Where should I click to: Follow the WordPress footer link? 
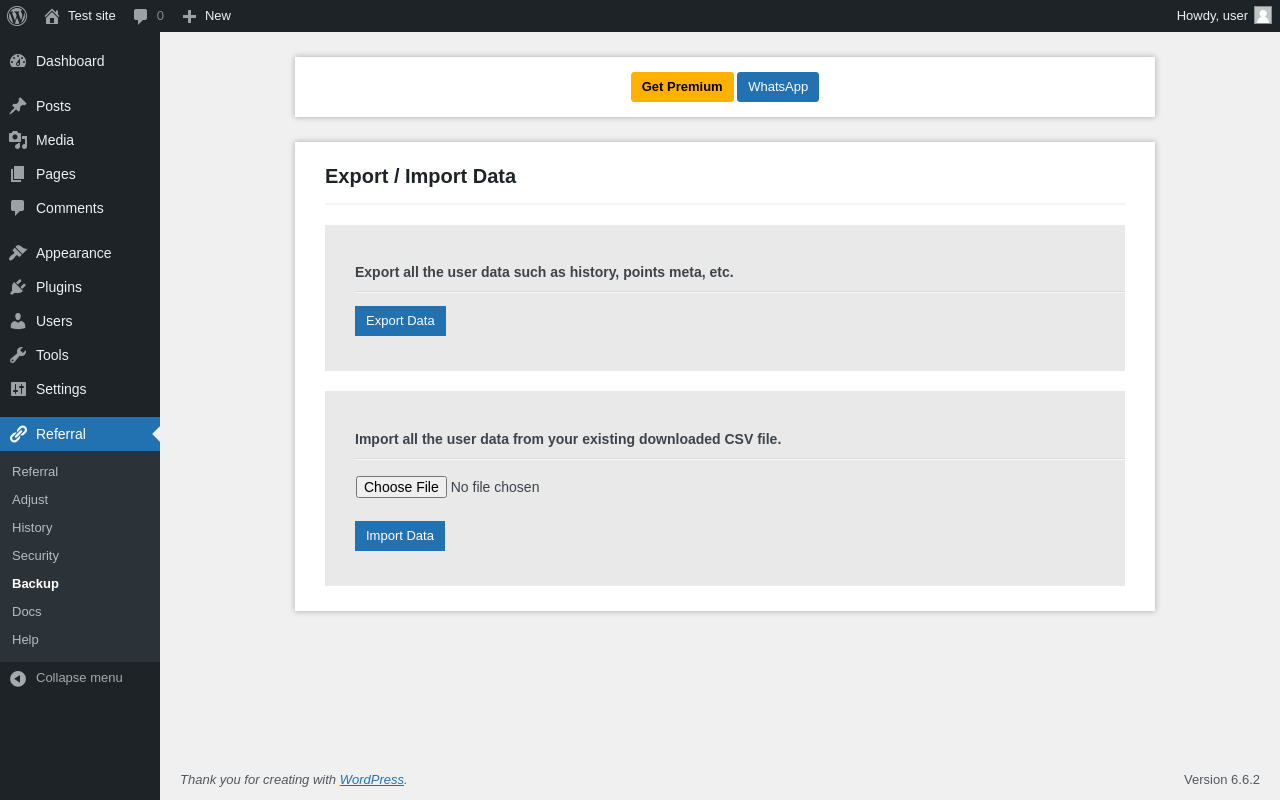pos(372,779)
